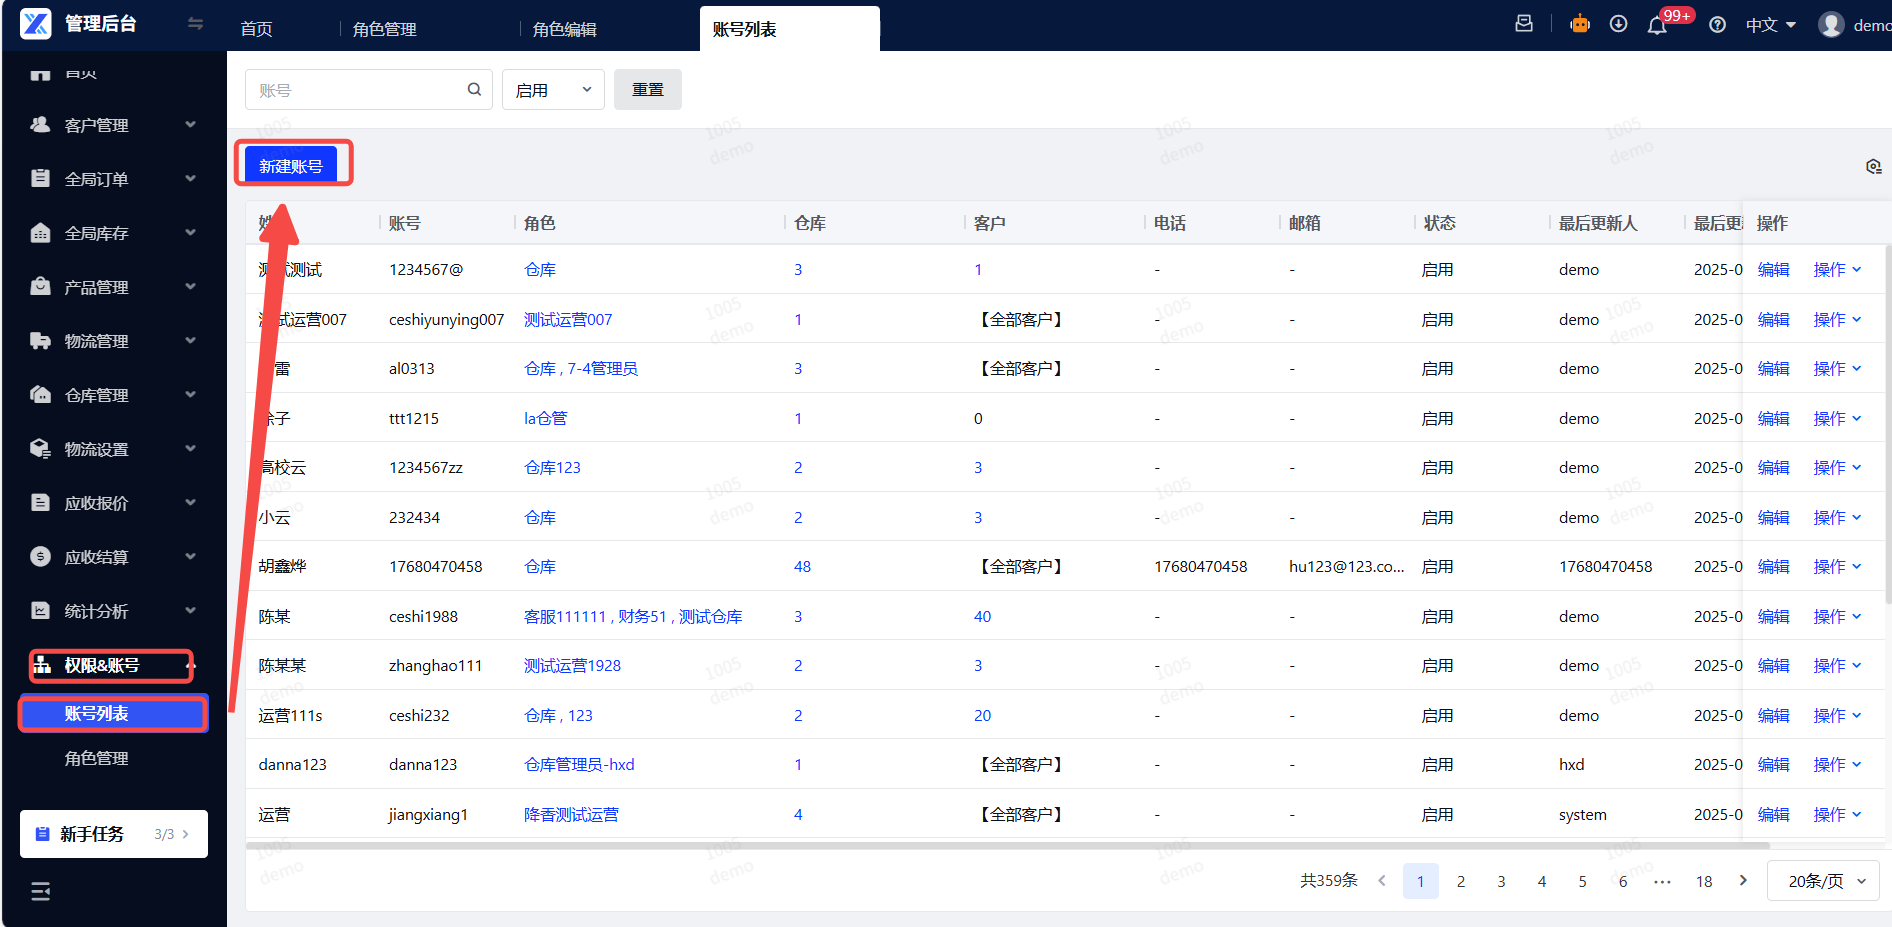
Task: Click the 新建账号 button
Action: coord(291,165)
